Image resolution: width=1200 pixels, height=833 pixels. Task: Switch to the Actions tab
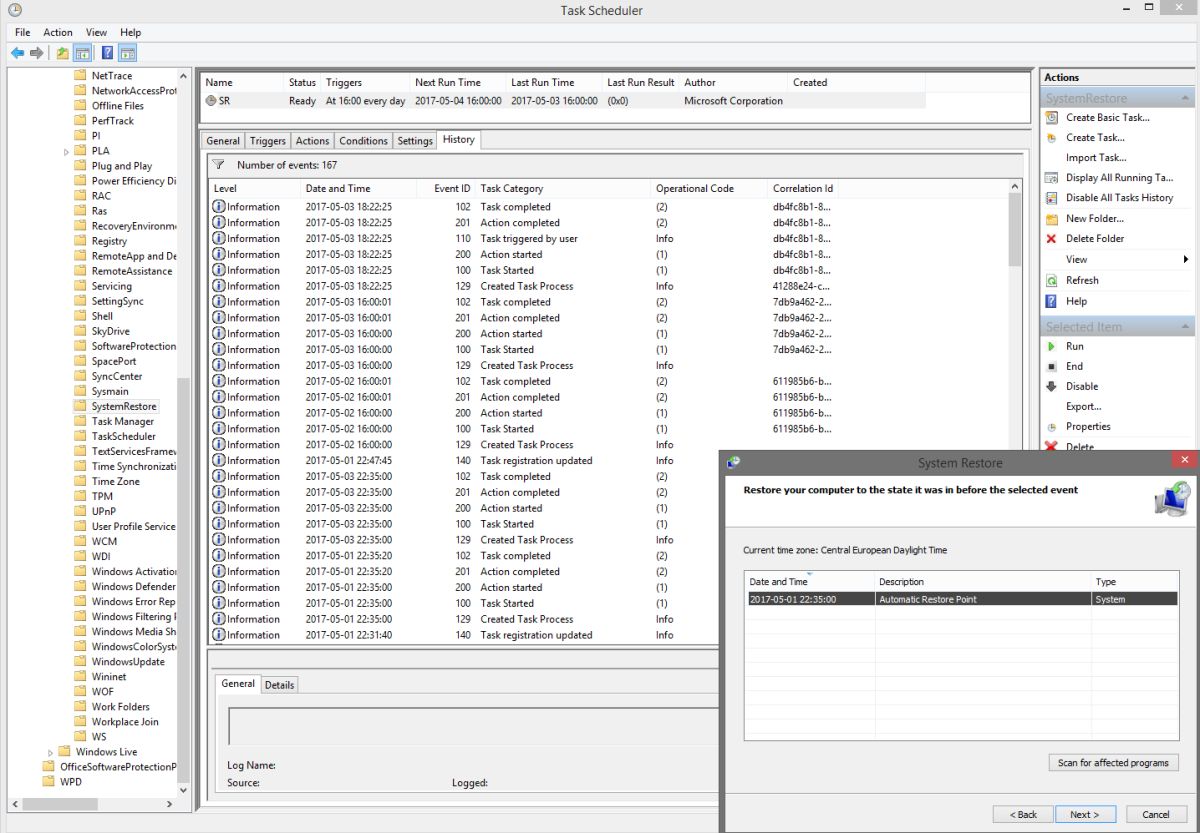point(312,141)
